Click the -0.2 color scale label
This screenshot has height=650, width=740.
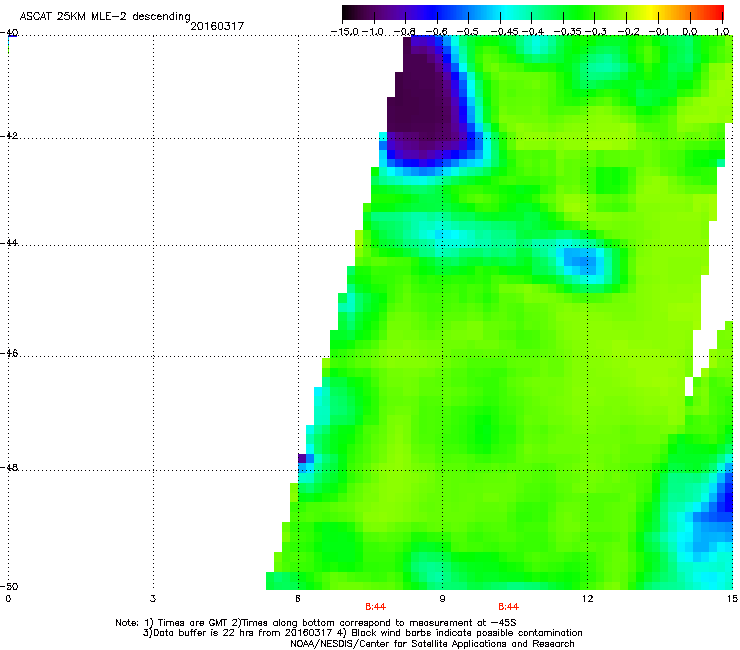click(x=629, y=32)
